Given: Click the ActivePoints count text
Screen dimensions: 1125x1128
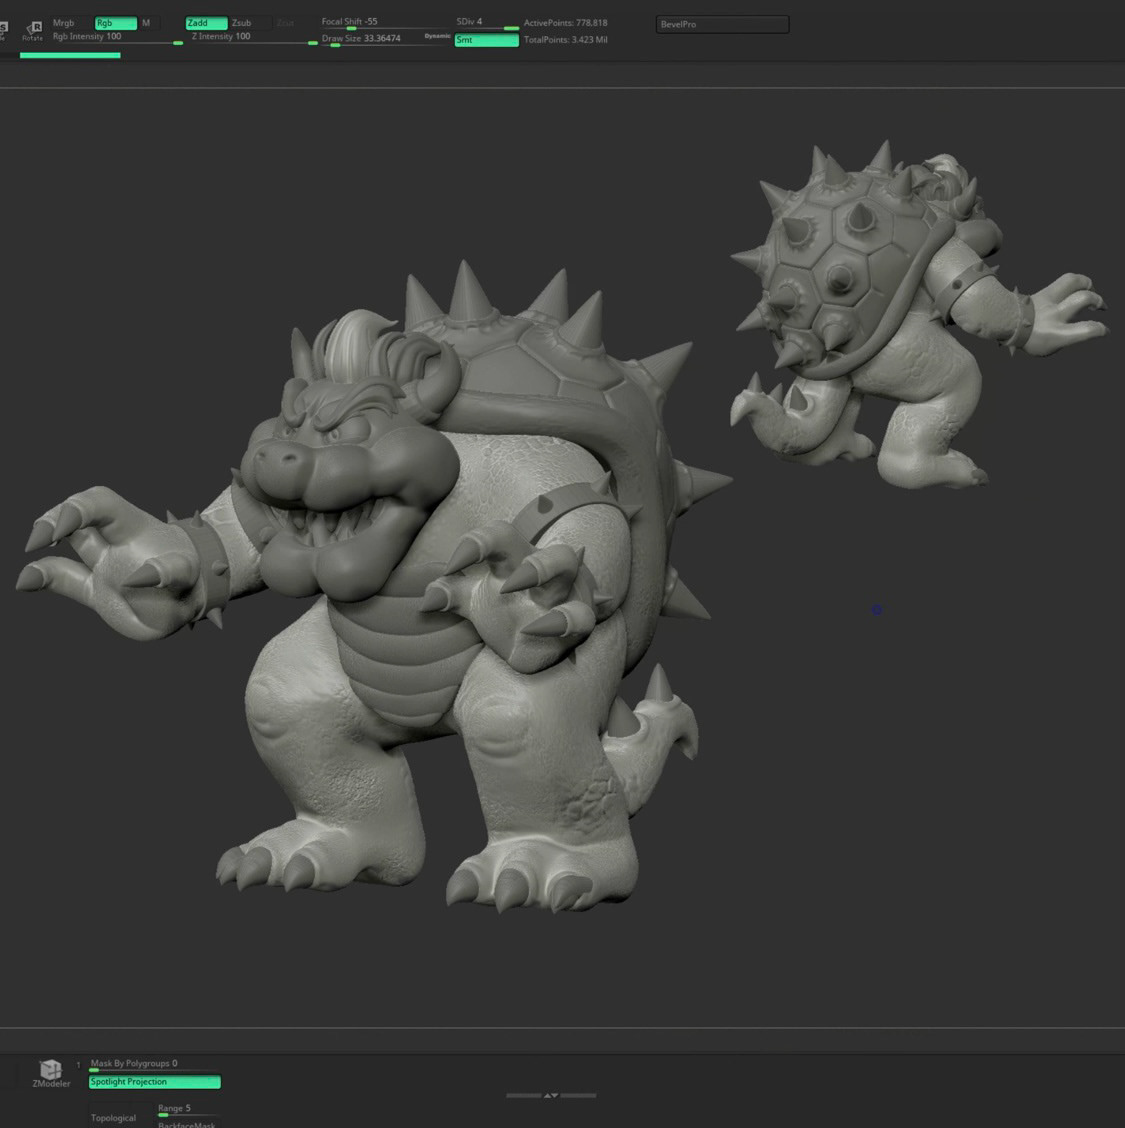Looking at the screenshot, I should [565, 23].
